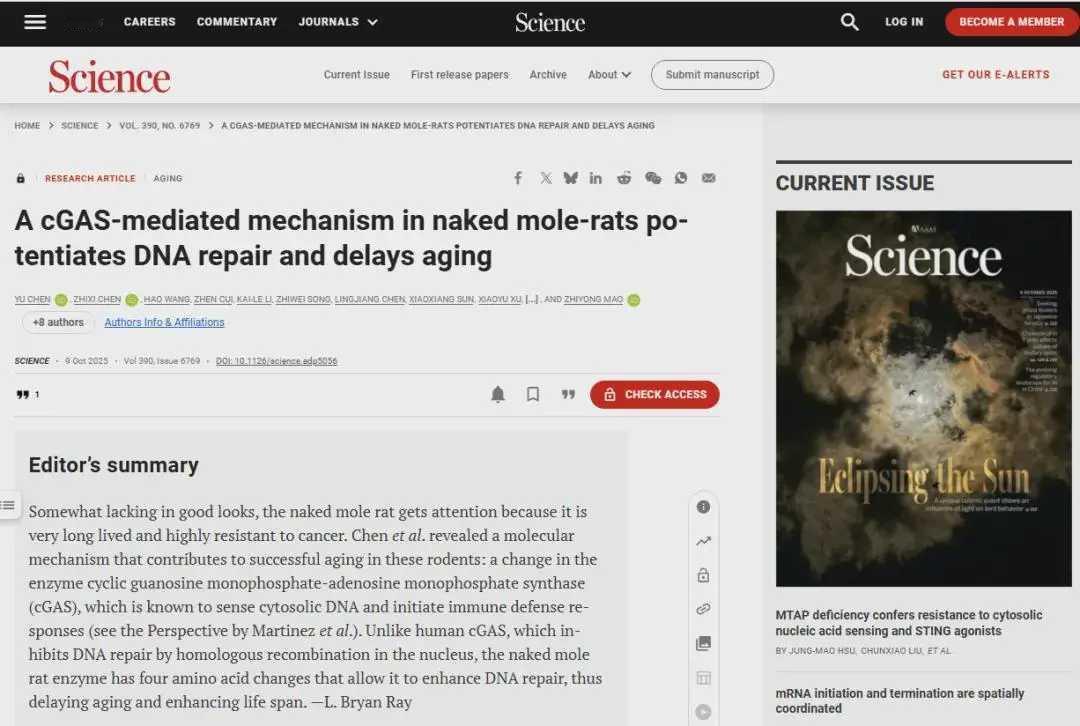The height and width of the screenshot is (726, 1080).
Task: Click the Log In link
Action: (904, 22)
